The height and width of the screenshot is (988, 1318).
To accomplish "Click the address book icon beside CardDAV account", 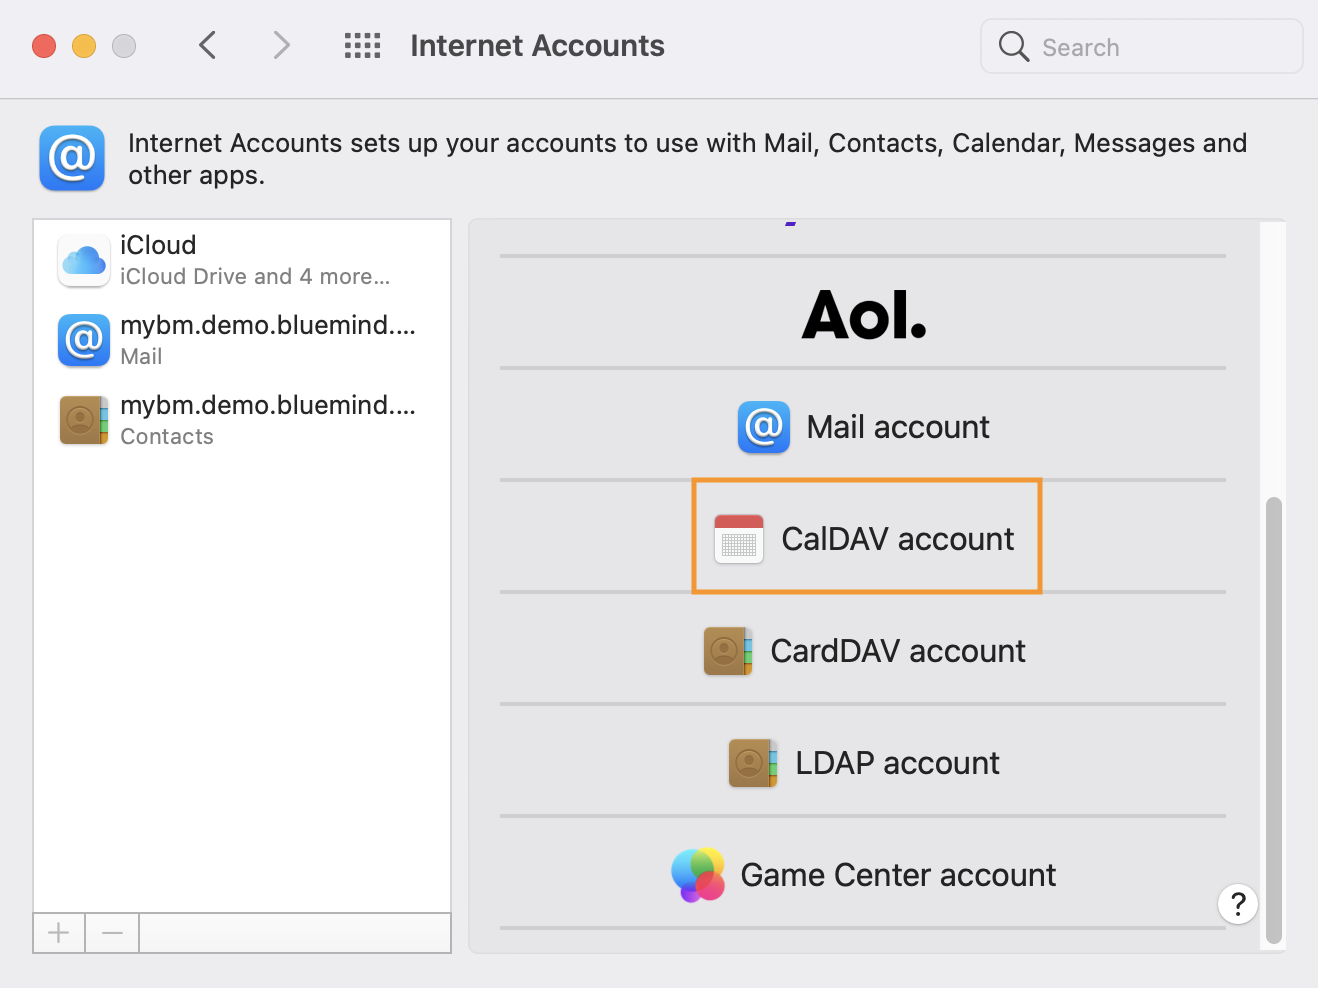I will click(727, 651).
